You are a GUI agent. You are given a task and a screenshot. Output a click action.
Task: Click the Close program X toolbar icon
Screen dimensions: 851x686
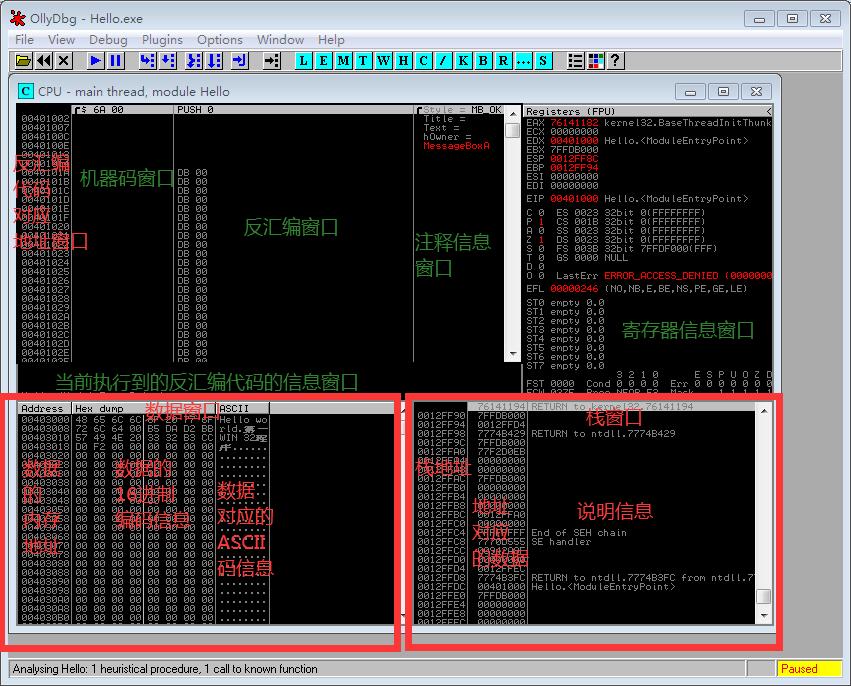64,60
